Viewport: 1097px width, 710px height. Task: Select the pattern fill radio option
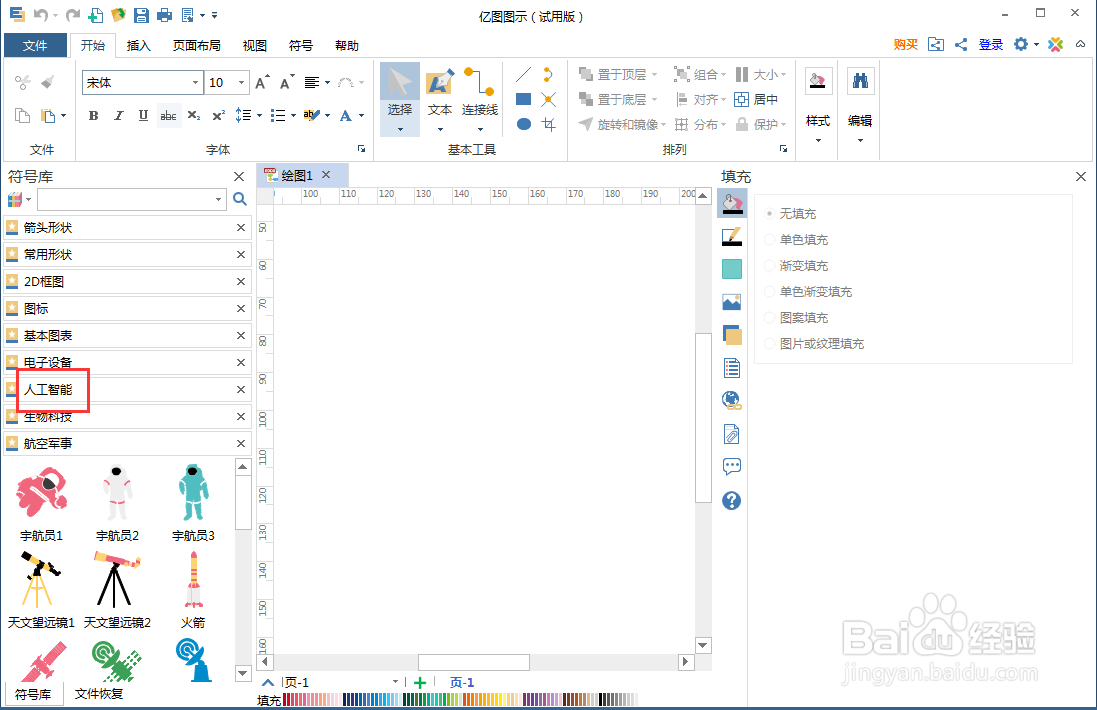coord(796,318)
